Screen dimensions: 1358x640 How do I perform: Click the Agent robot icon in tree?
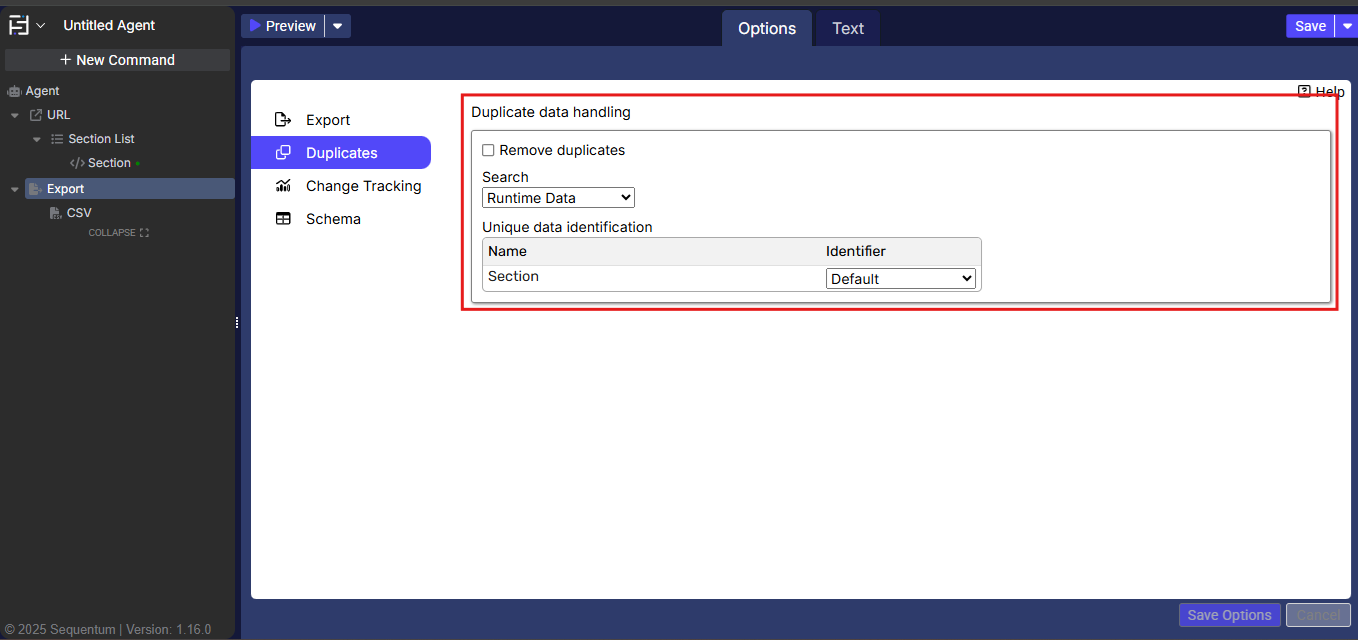[14, 91]
